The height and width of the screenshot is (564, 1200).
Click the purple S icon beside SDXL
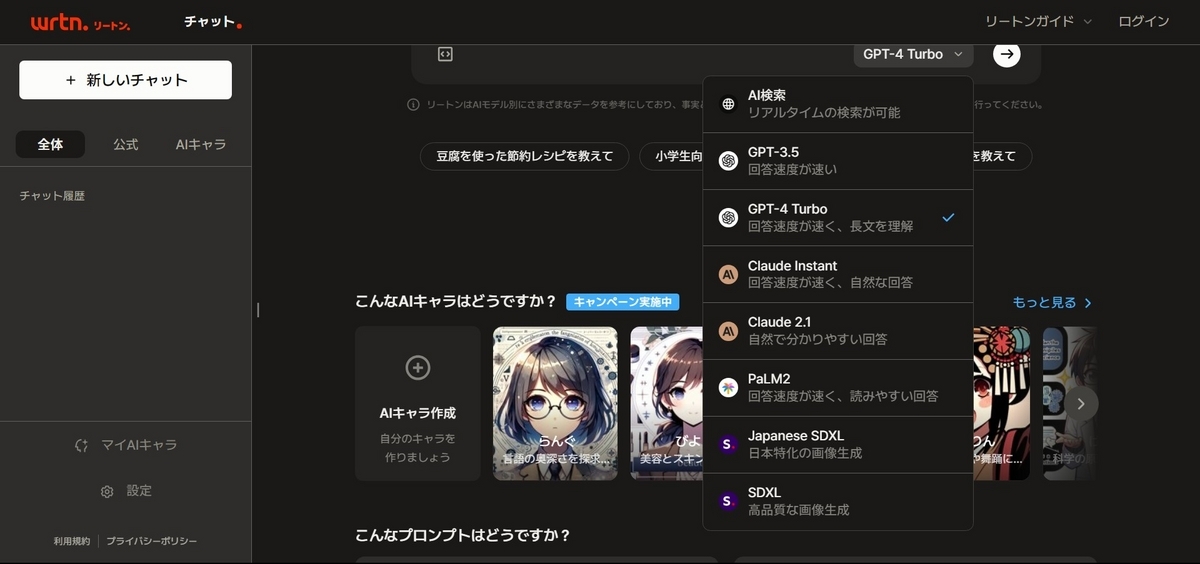point(728,501)
